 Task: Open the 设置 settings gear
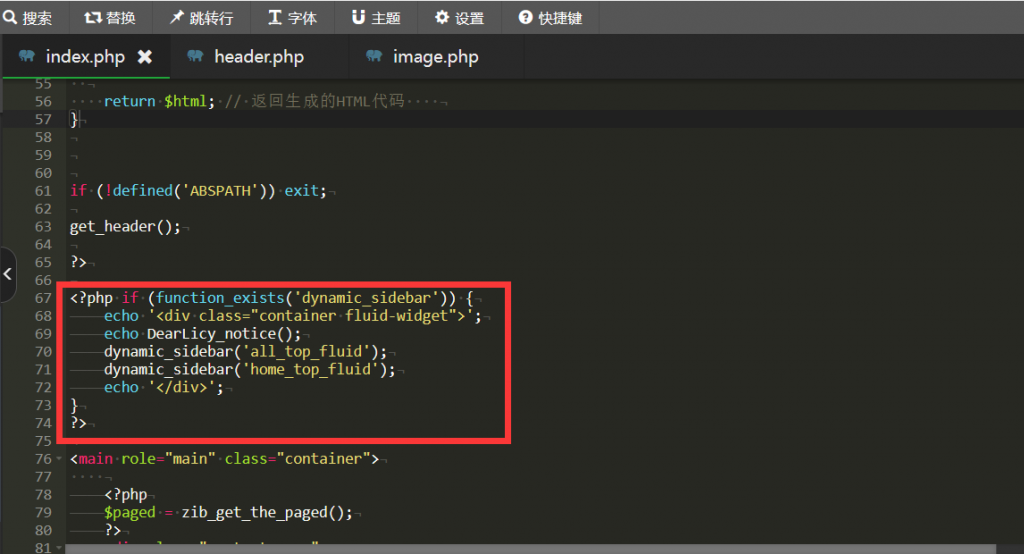[459, 18]
